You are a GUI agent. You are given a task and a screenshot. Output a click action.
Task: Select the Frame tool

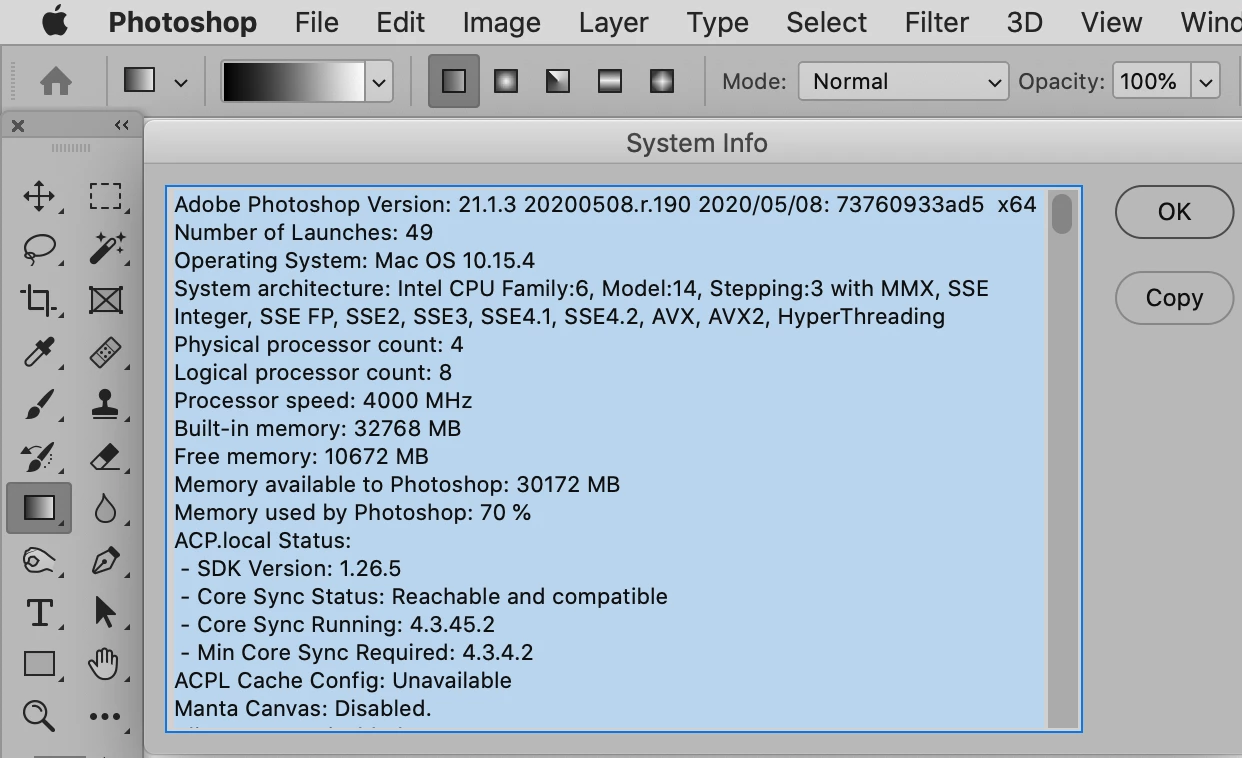105,300
